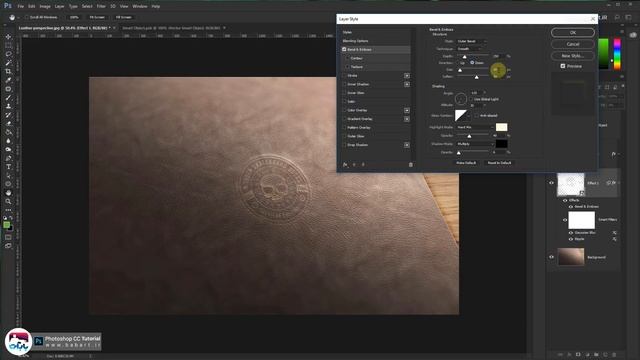Screen dimensions: 640x360
Task: Select the Dodge tool
Action: pyautogui.click(x=8, y=149)
